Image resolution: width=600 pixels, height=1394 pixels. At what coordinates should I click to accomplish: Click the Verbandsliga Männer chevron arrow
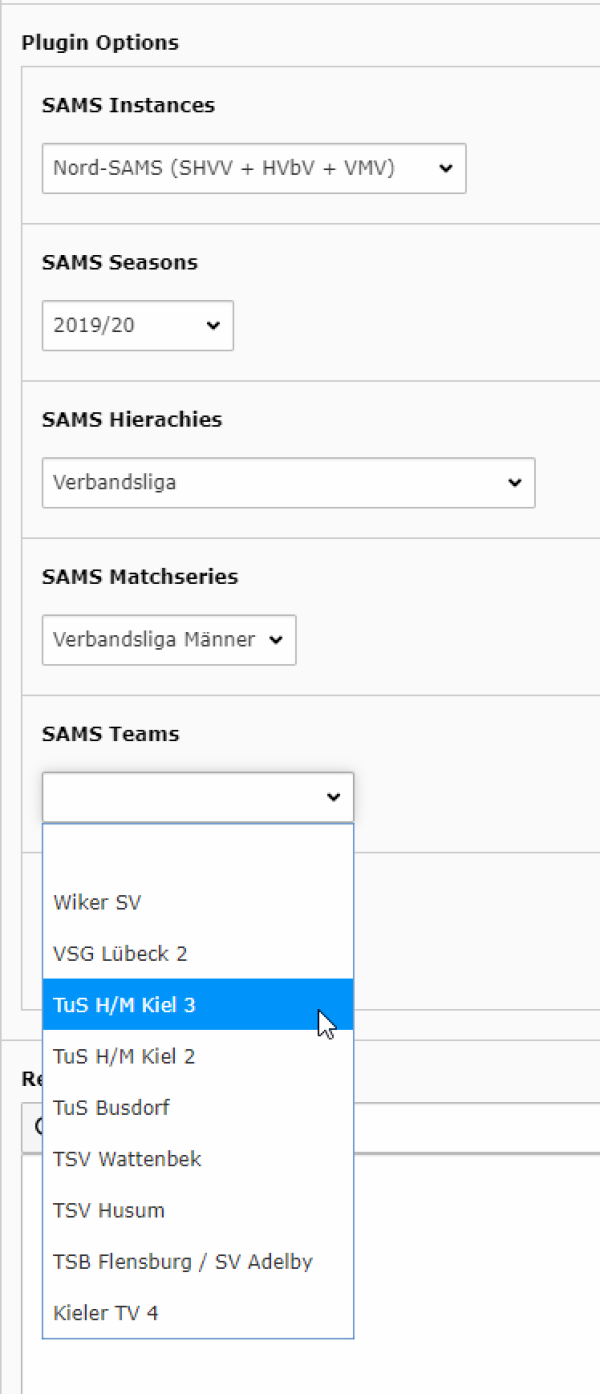pyautogui.click(x=276, y=640)
